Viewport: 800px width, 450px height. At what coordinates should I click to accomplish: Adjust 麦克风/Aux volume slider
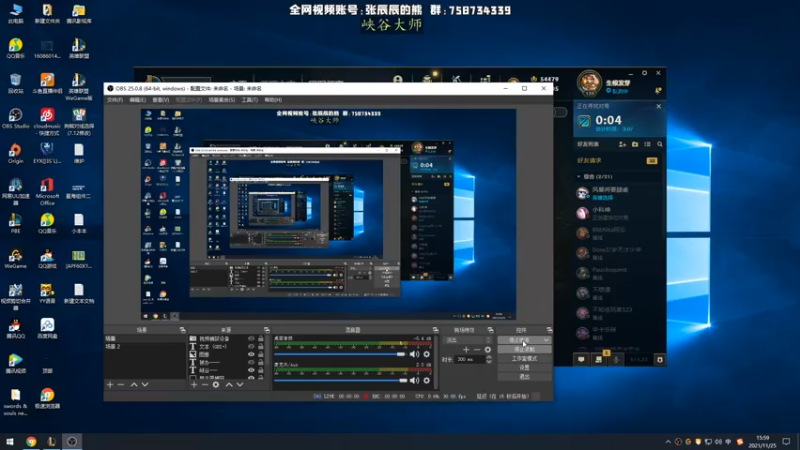pos(340,380)
